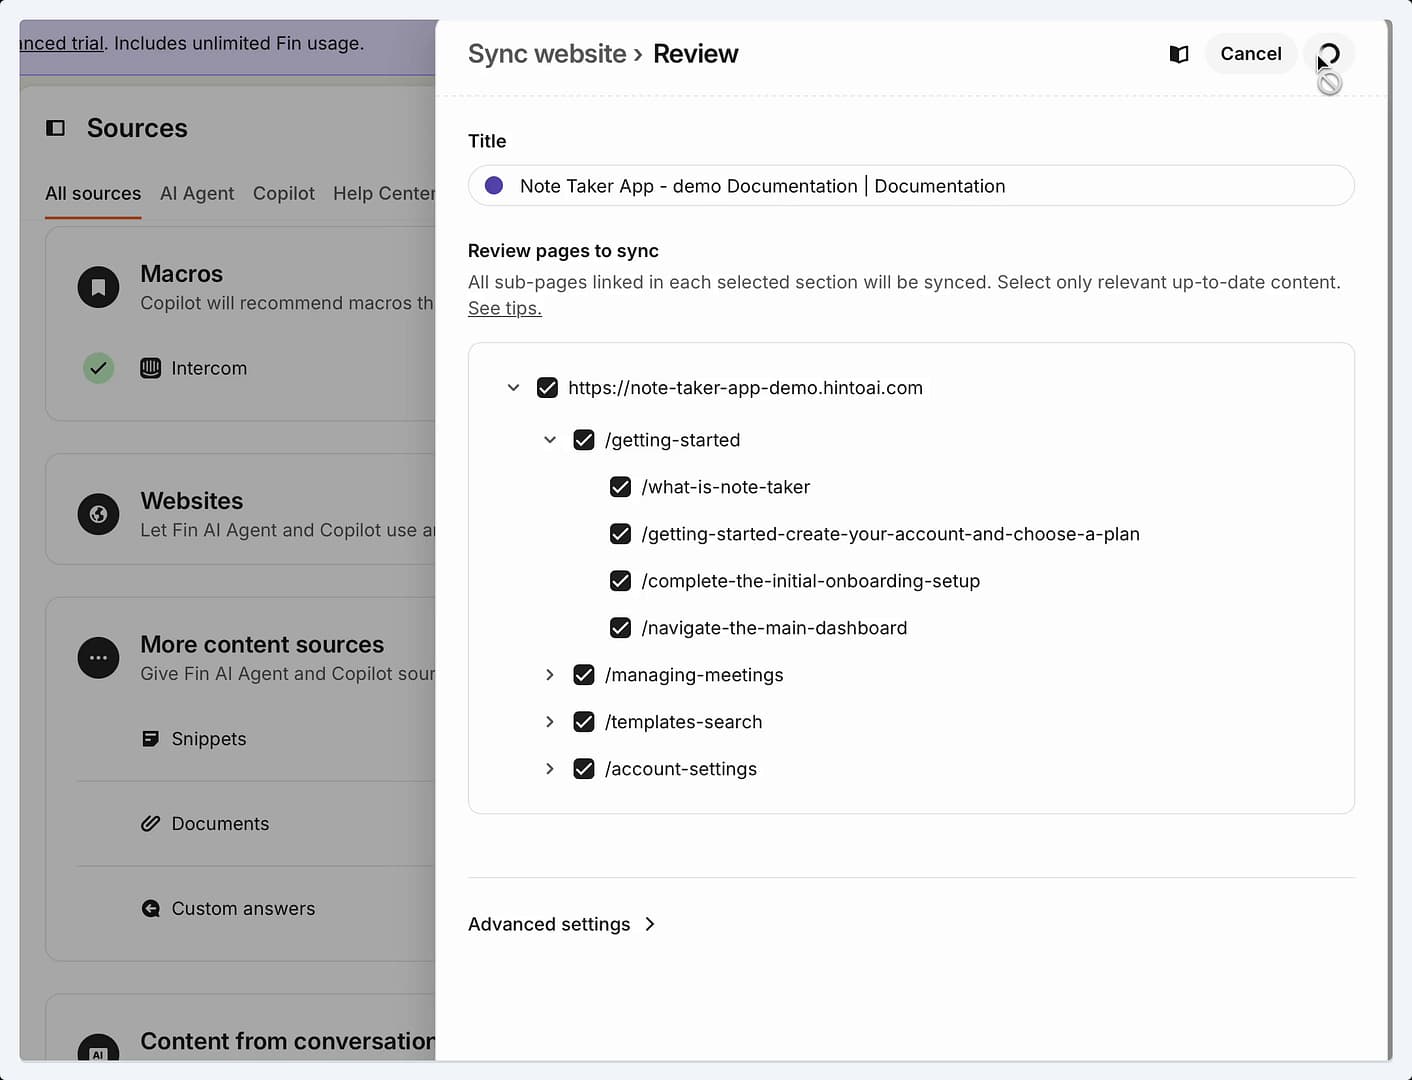Switch to the AI Agent tab

point(197,193)
